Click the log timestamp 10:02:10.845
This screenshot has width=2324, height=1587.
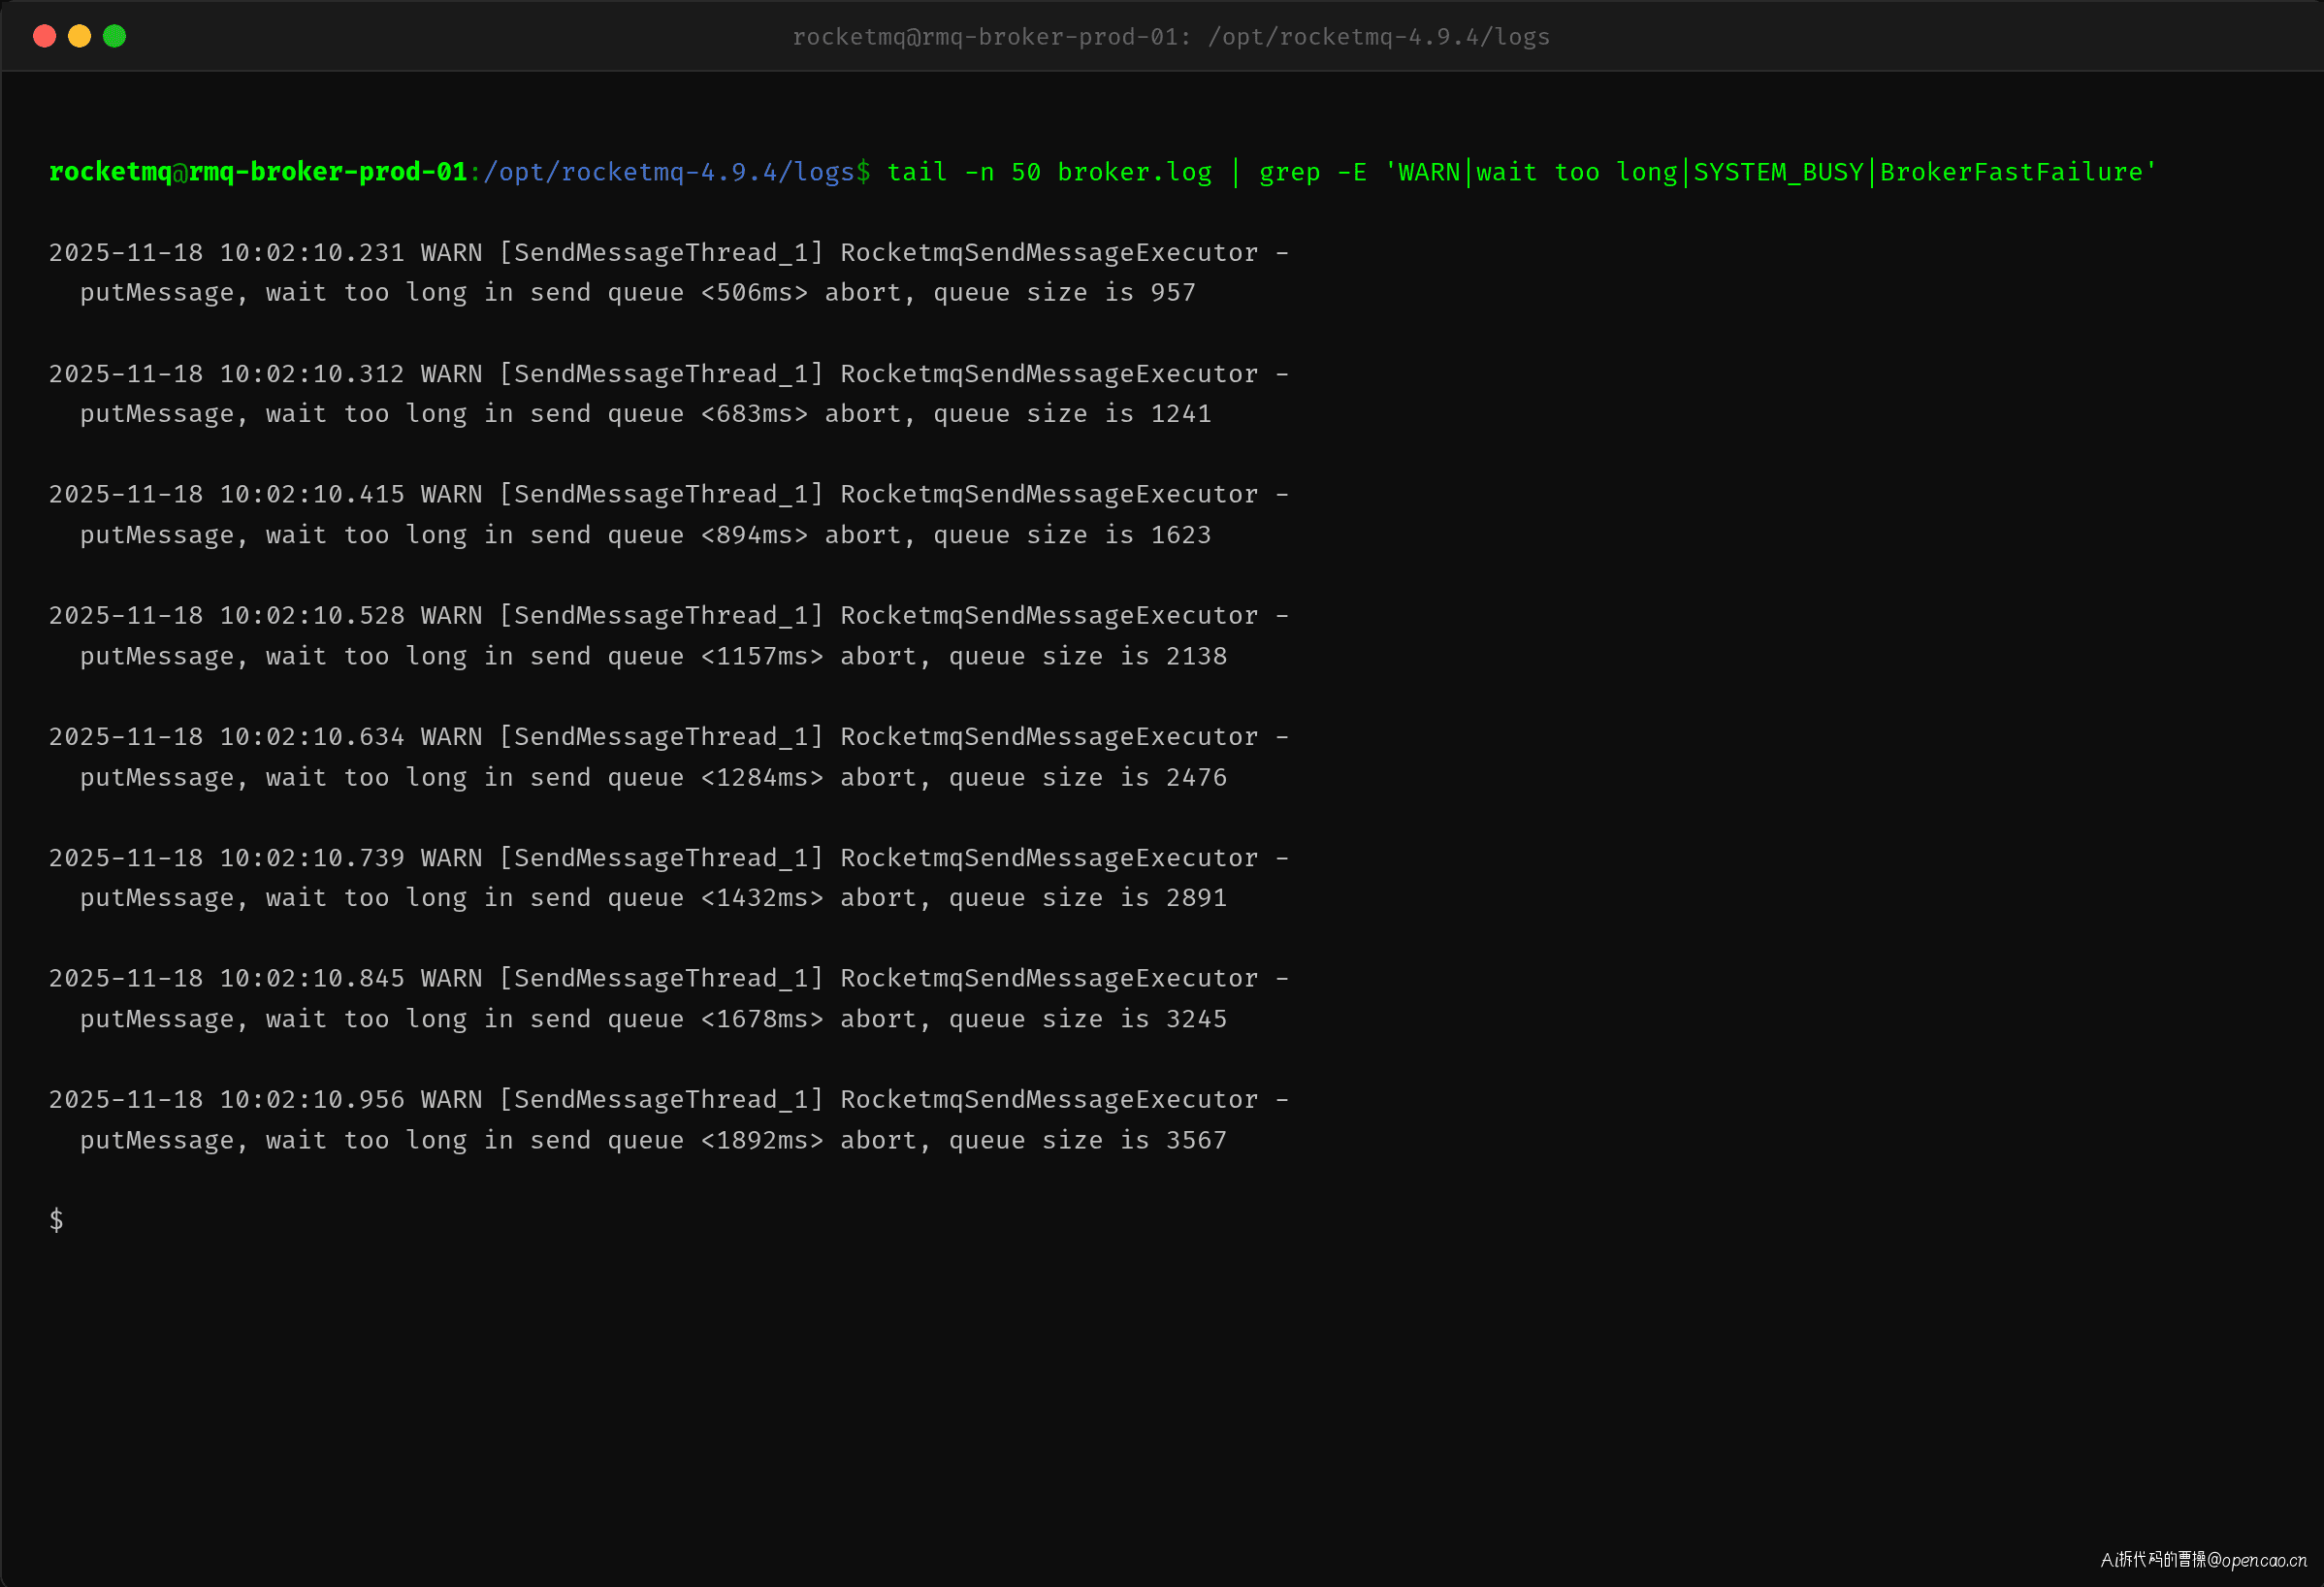[x=312, y=978]
